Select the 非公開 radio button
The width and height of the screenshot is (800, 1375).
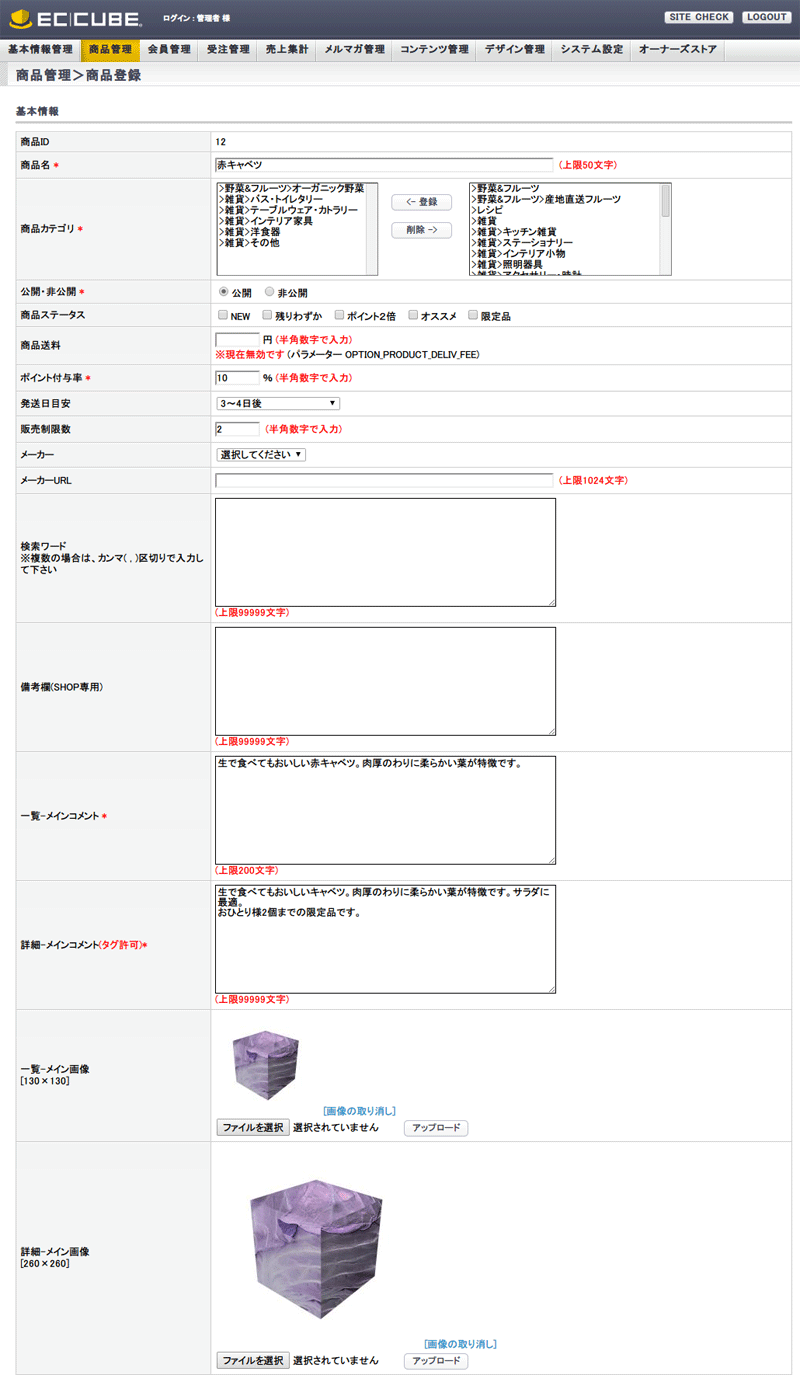tap(269, 293)
